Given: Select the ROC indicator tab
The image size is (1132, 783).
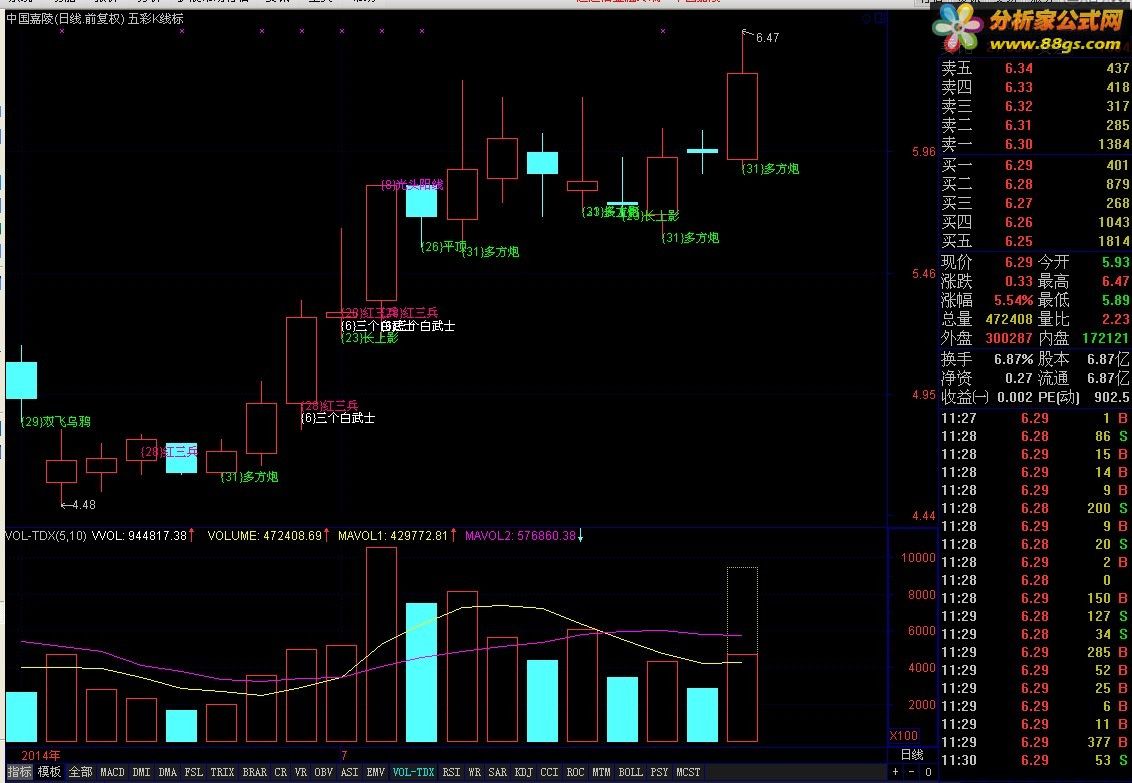Looking at the screenshot, I should [575, 772].
